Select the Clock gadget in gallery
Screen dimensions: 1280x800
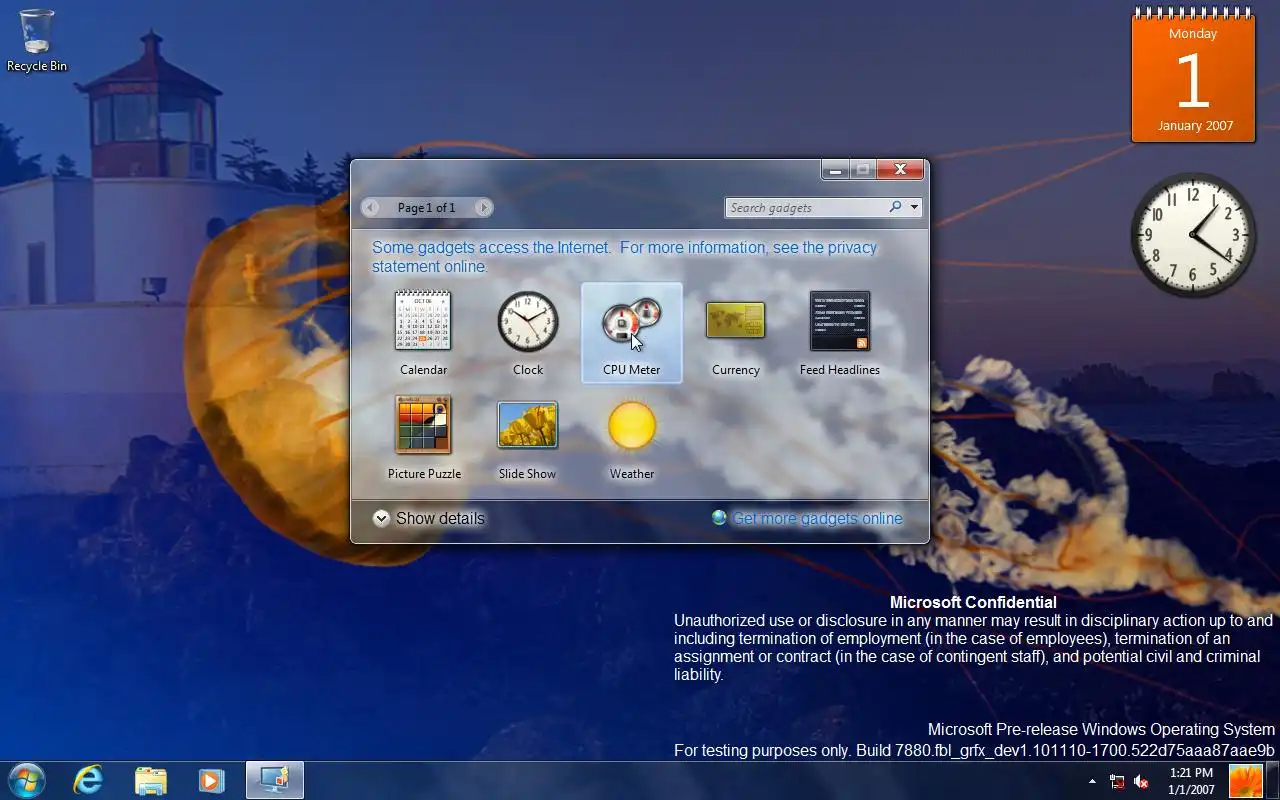coord(528,321)
